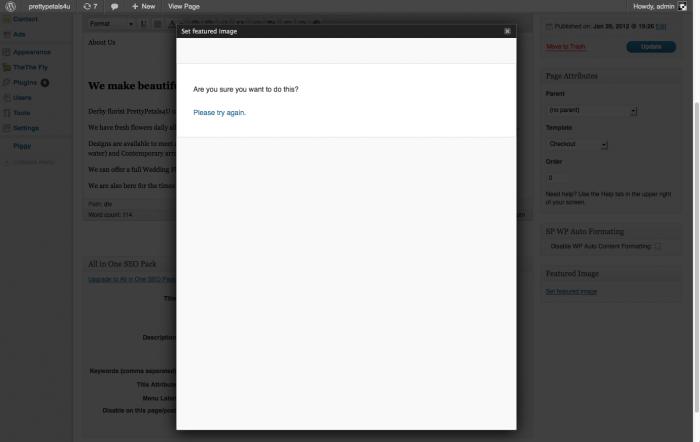
Task: Click the Tools sidebar icon
Action: [x=7, y=113]
